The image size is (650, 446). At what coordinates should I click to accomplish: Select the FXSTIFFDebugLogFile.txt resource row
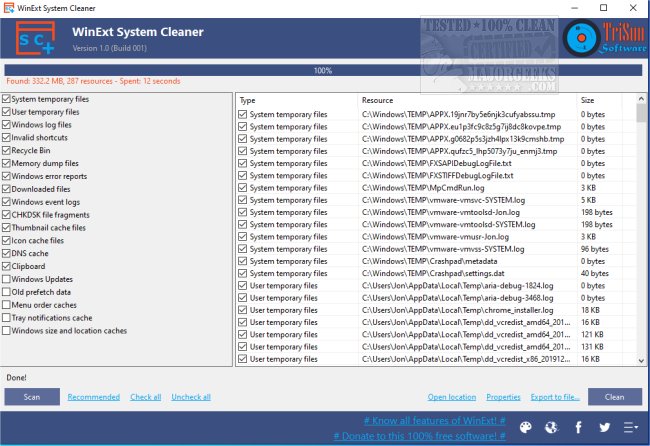pos(437,176)
